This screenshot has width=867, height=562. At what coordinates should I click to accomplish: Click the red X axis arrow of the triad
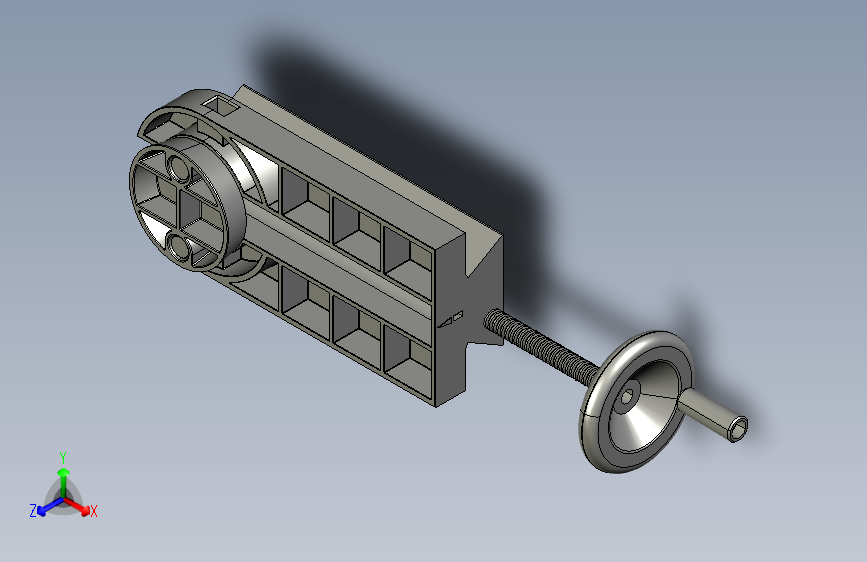pyautogui.click(x=77, y=506)
